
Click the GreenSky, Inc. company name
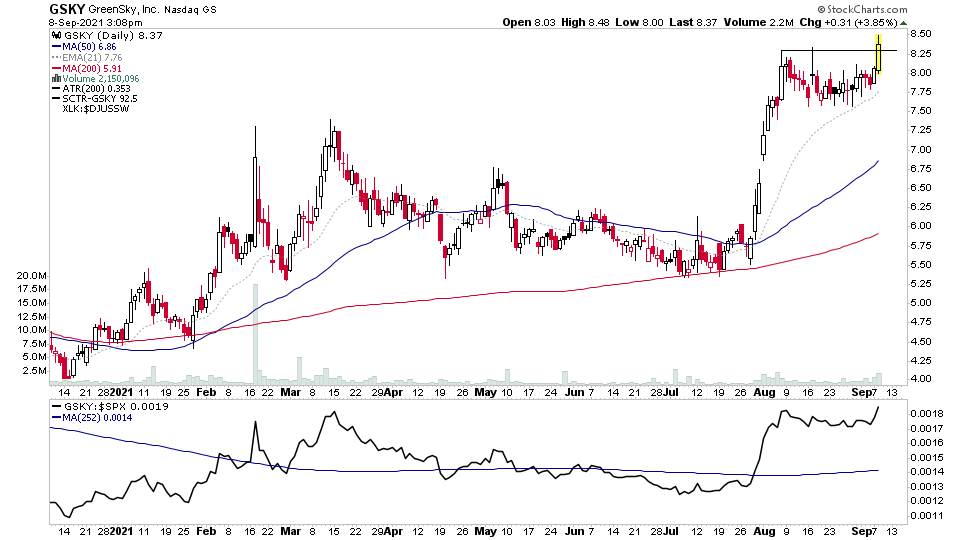pos(124,9)
